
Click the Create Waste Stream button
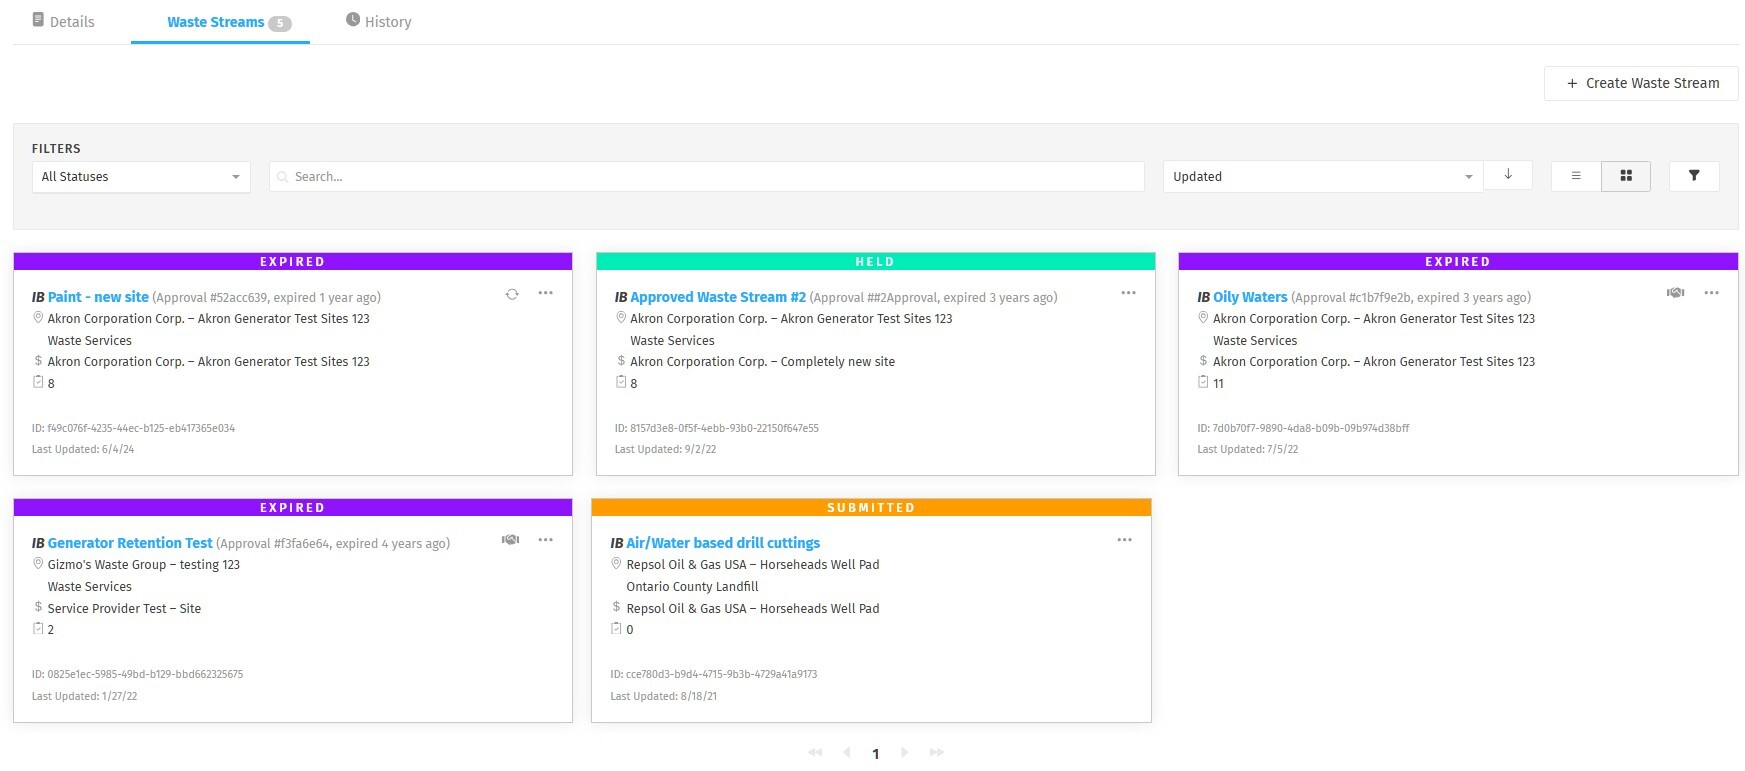(x=1641, y=83)
